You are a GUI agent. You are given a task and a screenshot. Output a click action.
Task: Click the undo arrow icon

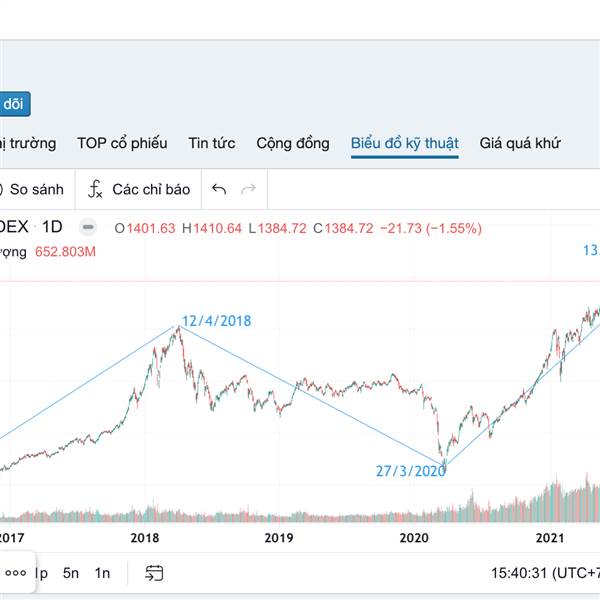[219, 189]
